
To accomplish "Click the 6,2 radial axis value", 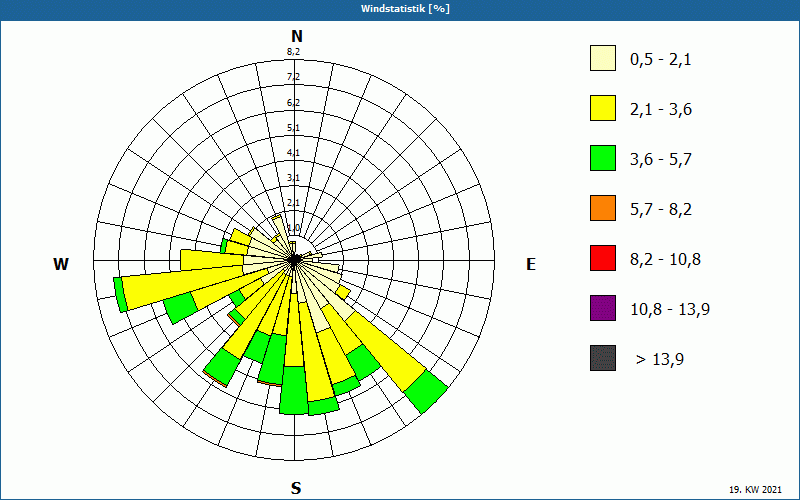I will [x=293, y=103].
